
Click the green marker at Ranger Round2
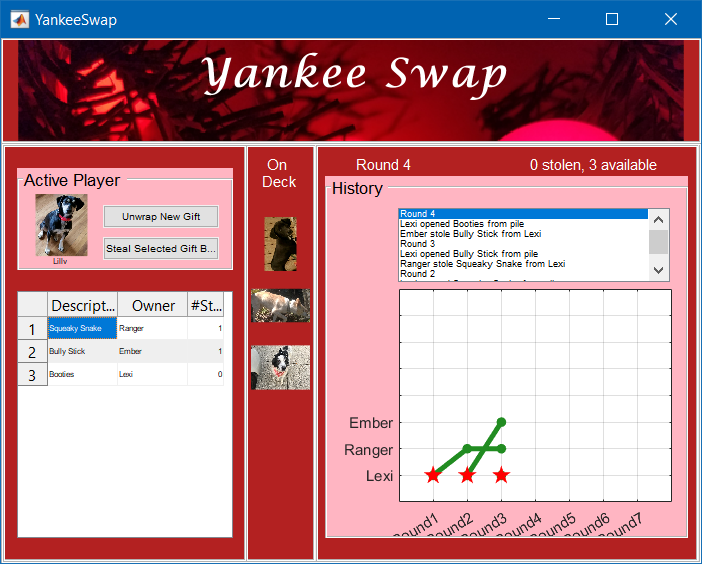[467, 448]
